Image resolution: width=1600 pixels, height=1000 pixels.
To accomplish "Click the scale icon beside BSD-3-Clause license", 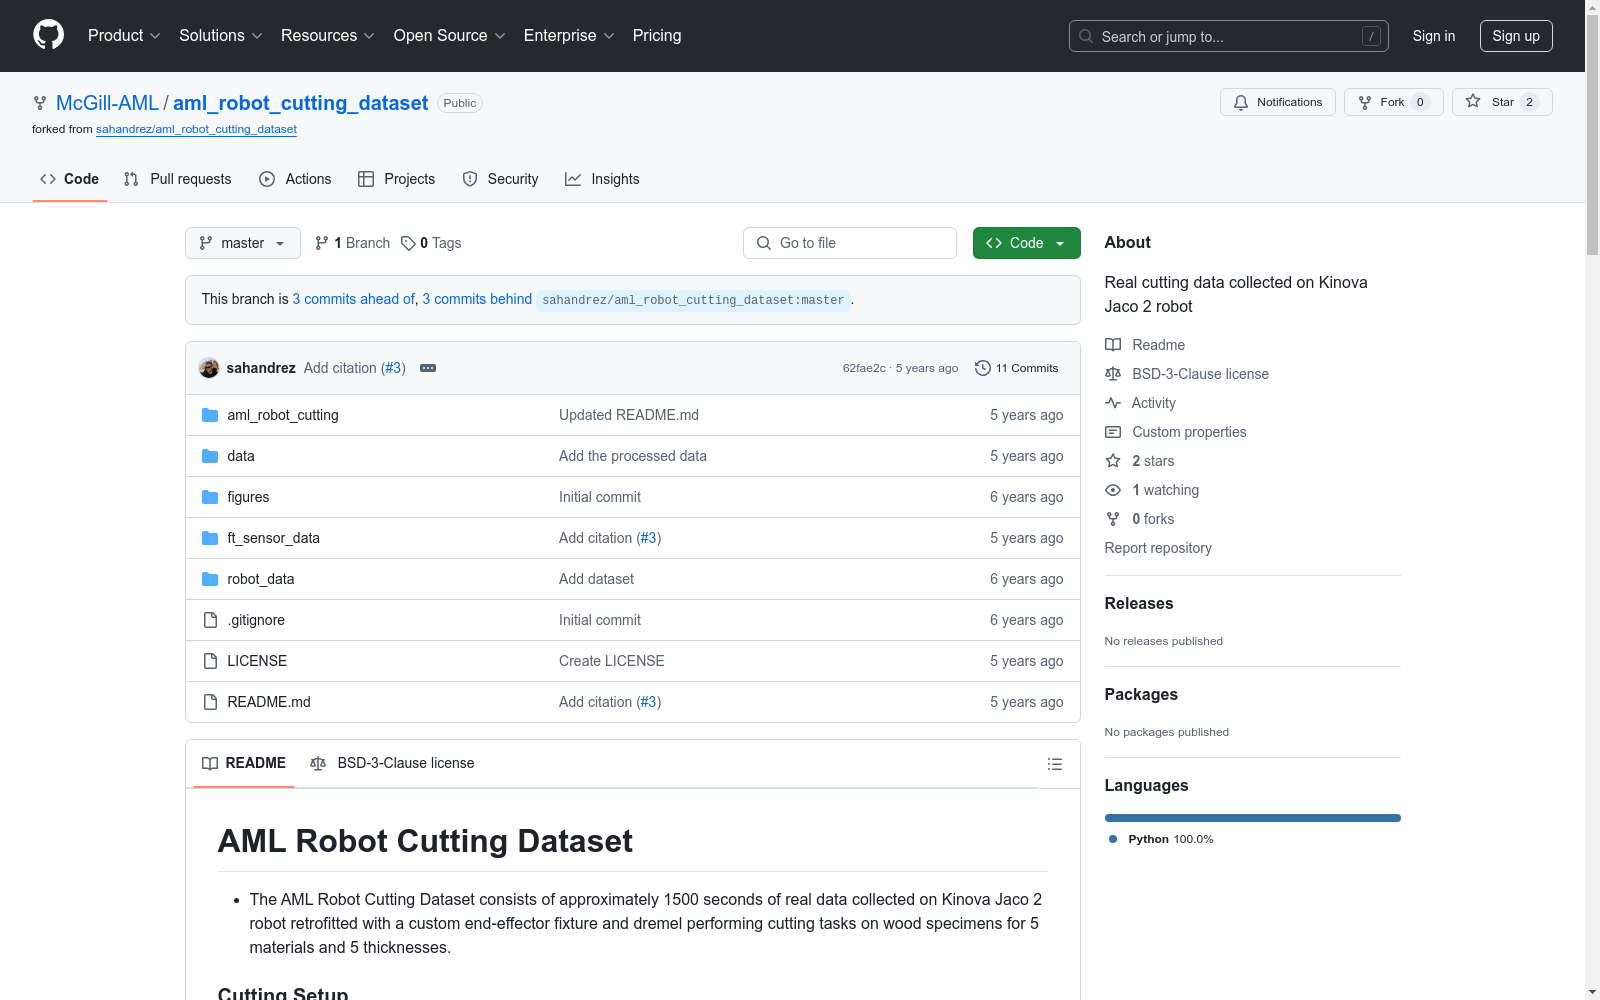I will pyautogui.click(x=1113, y=374).
